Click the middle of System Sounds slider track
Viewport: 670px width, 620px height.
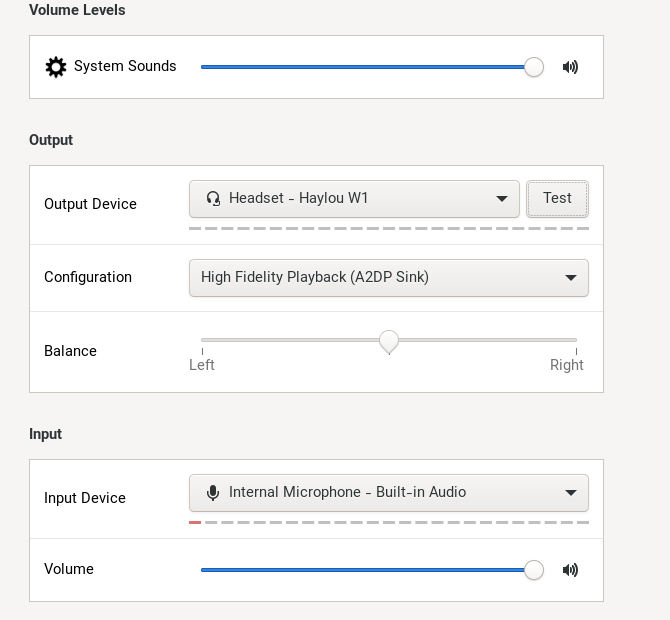[365, 67]
